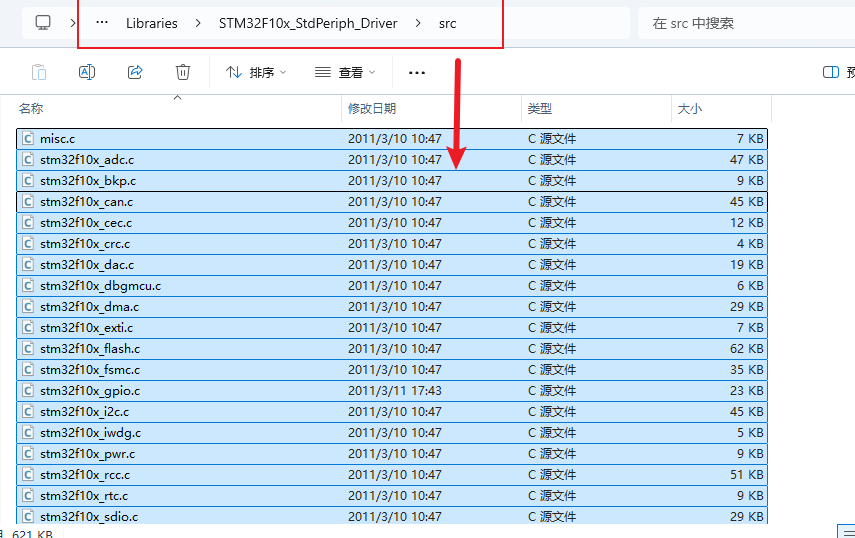Open the hidden breadcrumb folders ellipsis

tap(102, 23)
